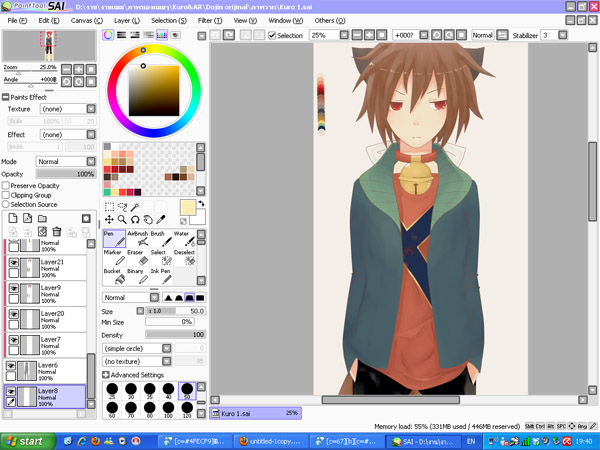Hide Layer6 using its eye icon
600x450 pixels.
click(11, 366)
